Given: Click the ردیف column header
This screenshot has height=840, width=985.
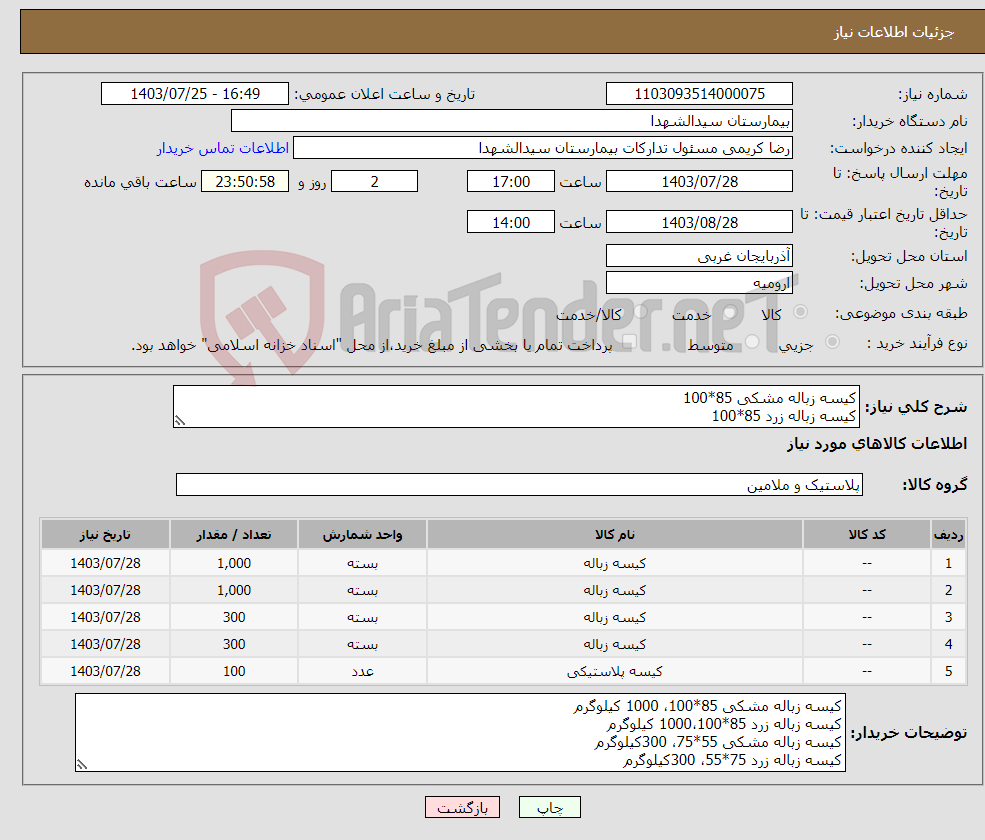Looking at the screenshot, I should [948, 534].
